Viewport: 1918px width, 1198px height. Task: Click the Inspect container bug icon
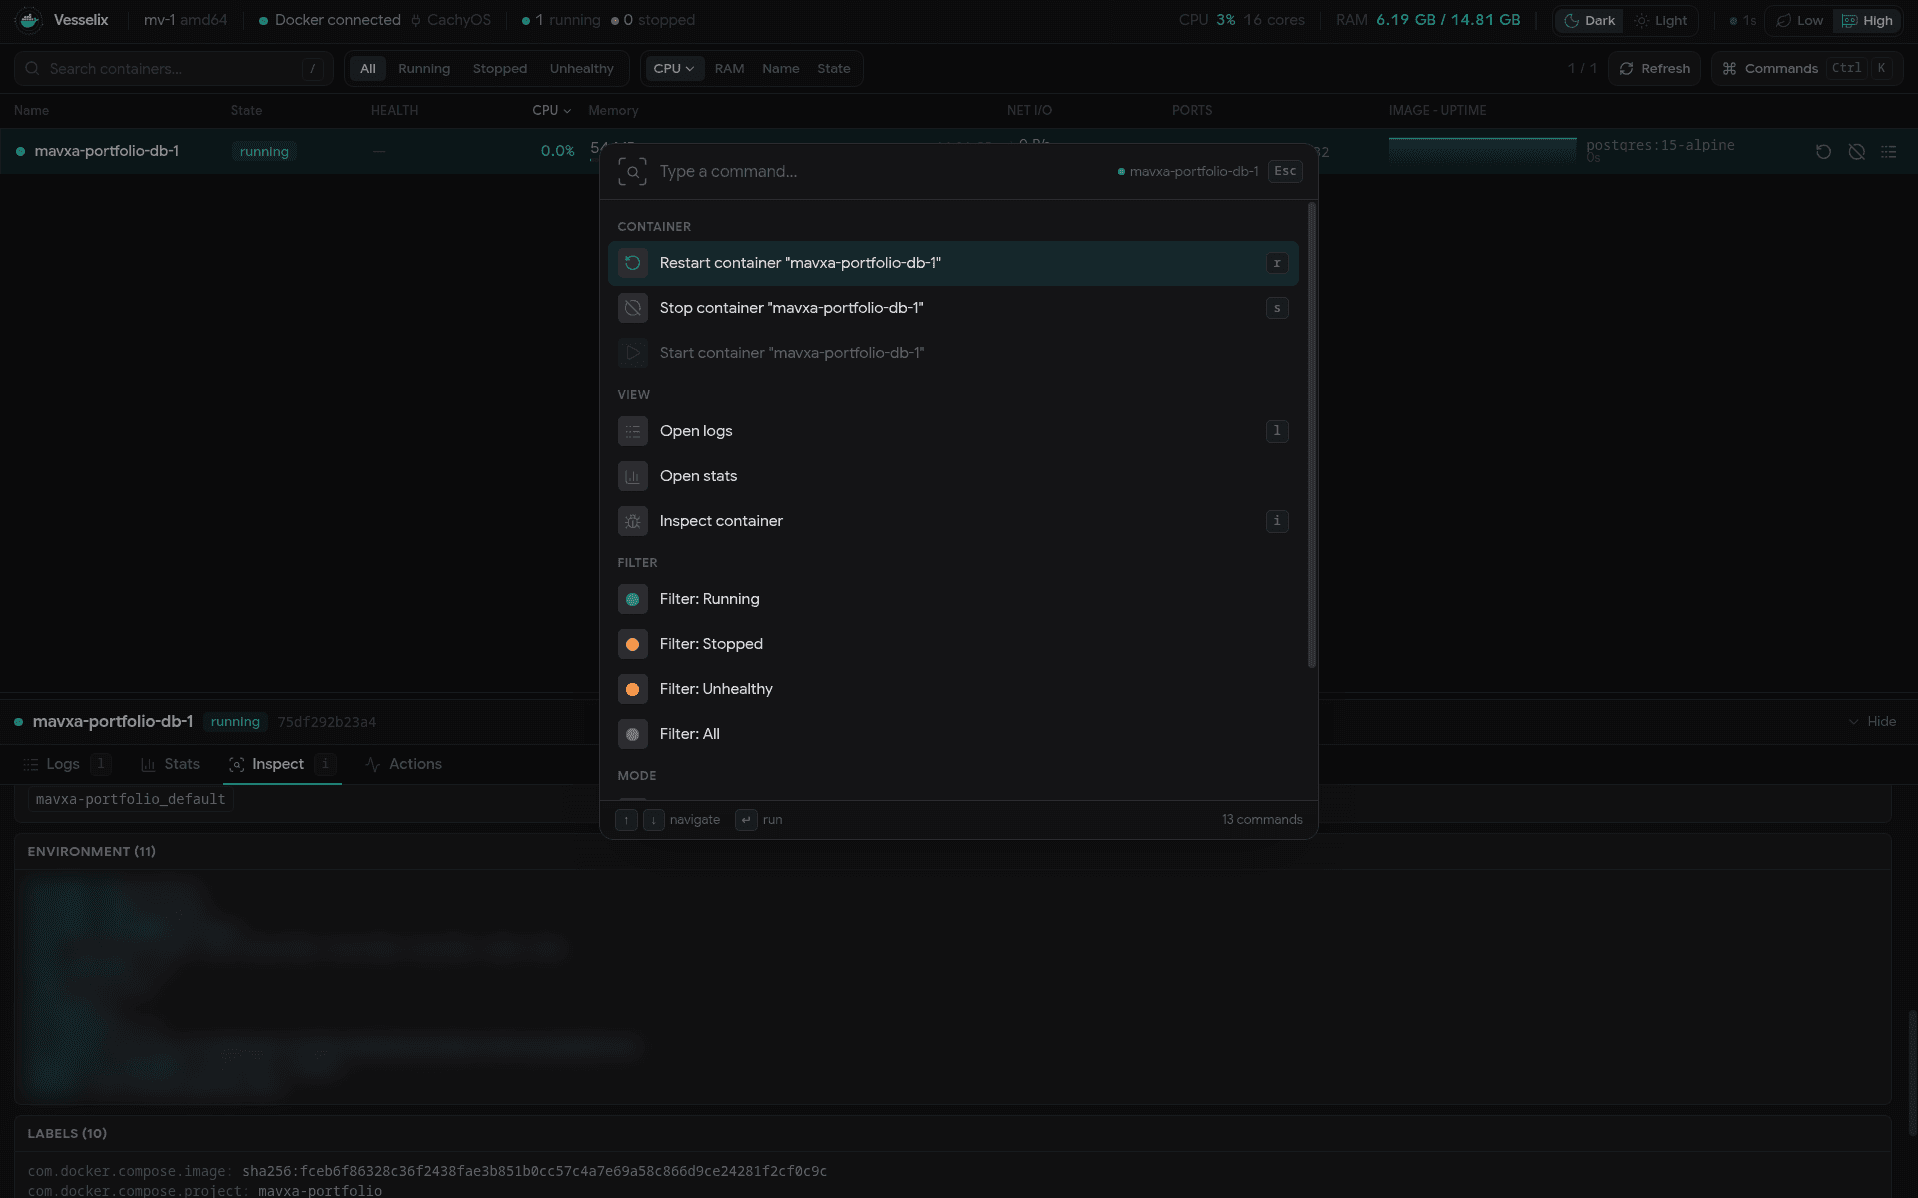[633, 521]
